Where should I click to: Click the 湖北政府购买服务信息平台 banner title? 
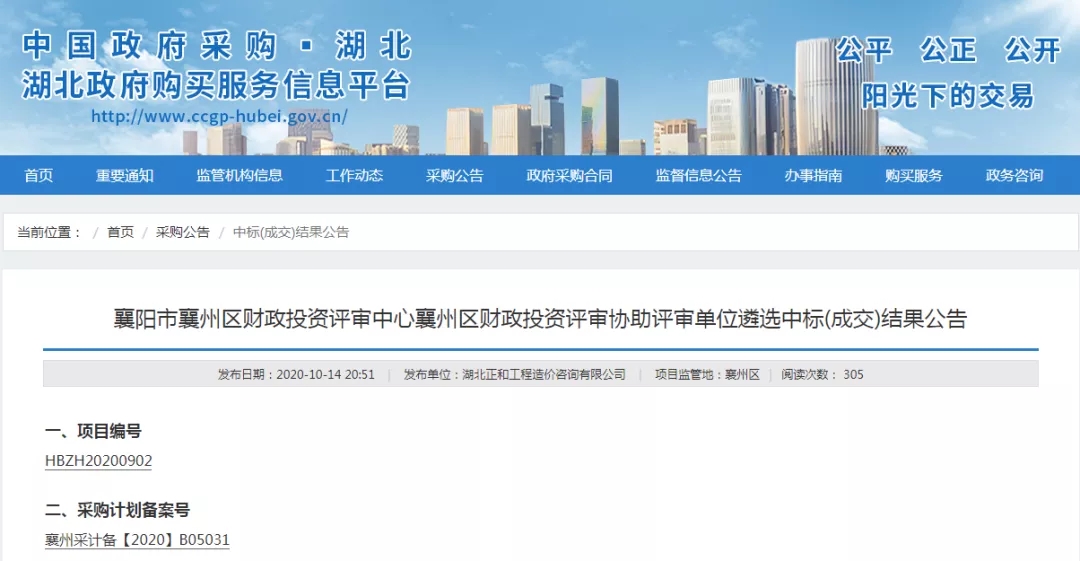[216, 85]
